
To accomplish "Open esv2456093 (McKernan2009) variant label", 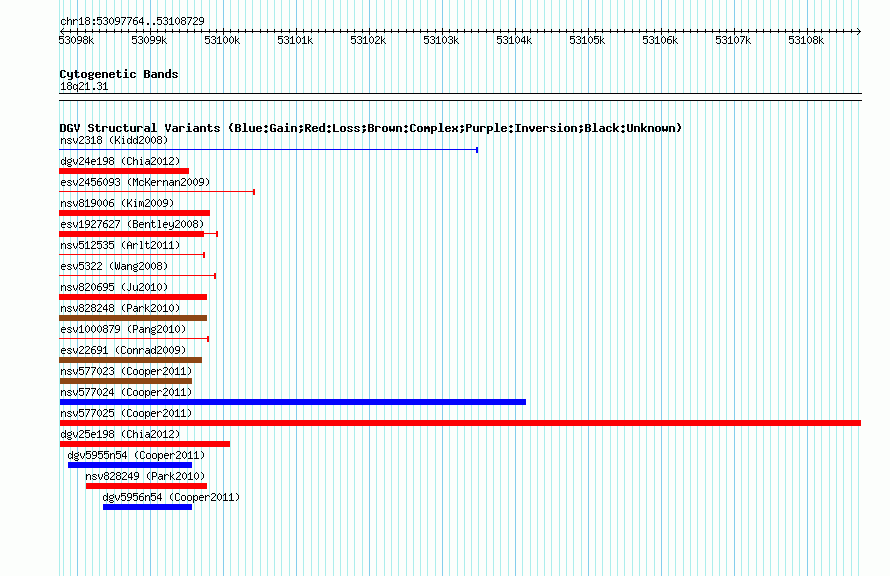I will point(135,182).
